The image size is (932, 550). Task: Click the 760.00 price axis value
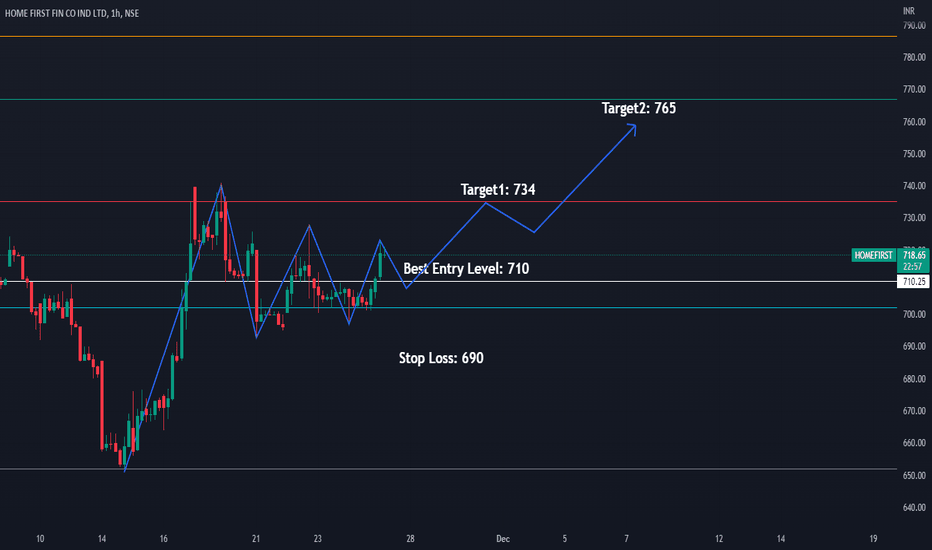click(x=914, y=122)
